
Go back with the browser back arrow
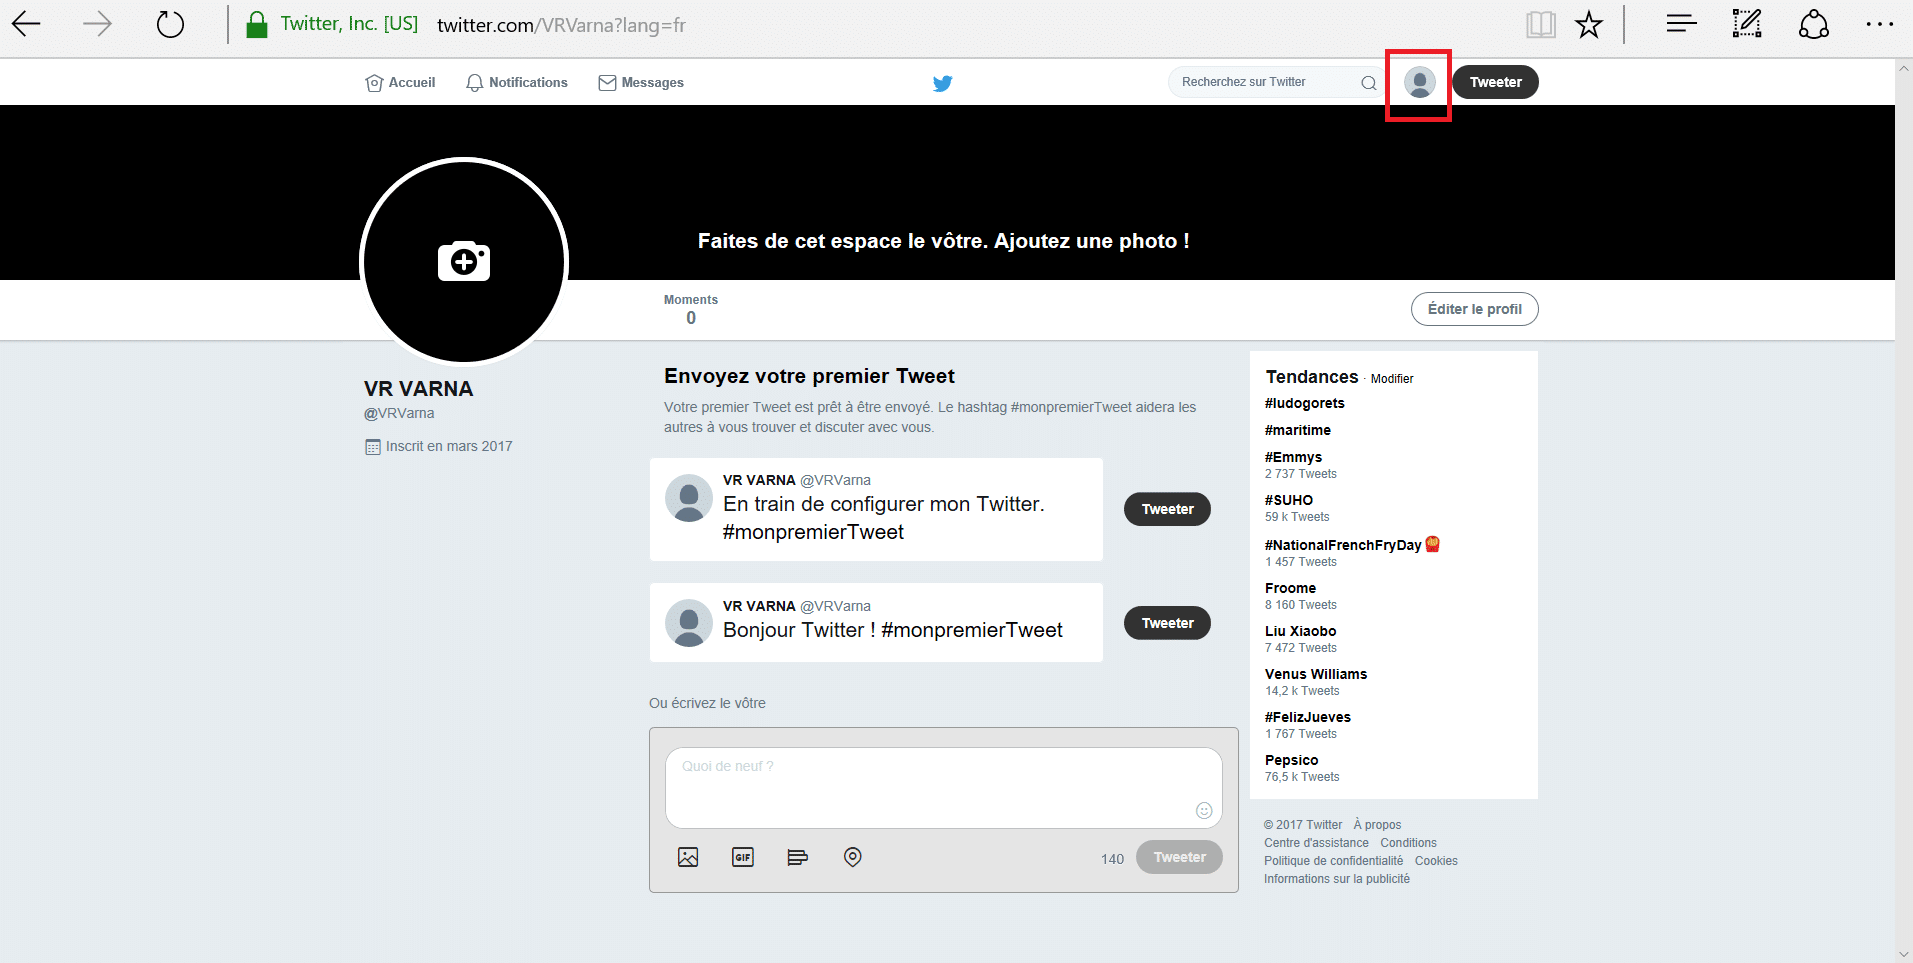[26, 24]
